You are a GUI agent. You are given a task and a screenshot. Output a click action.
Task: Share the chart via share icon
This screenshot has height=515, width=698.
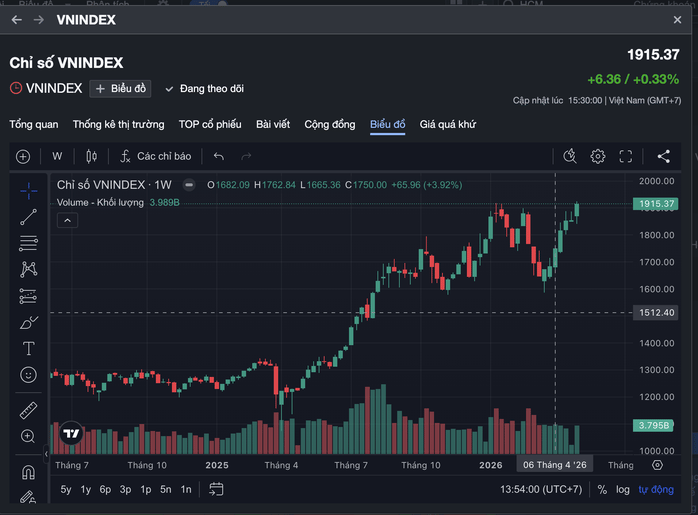(x=664, y=157)
